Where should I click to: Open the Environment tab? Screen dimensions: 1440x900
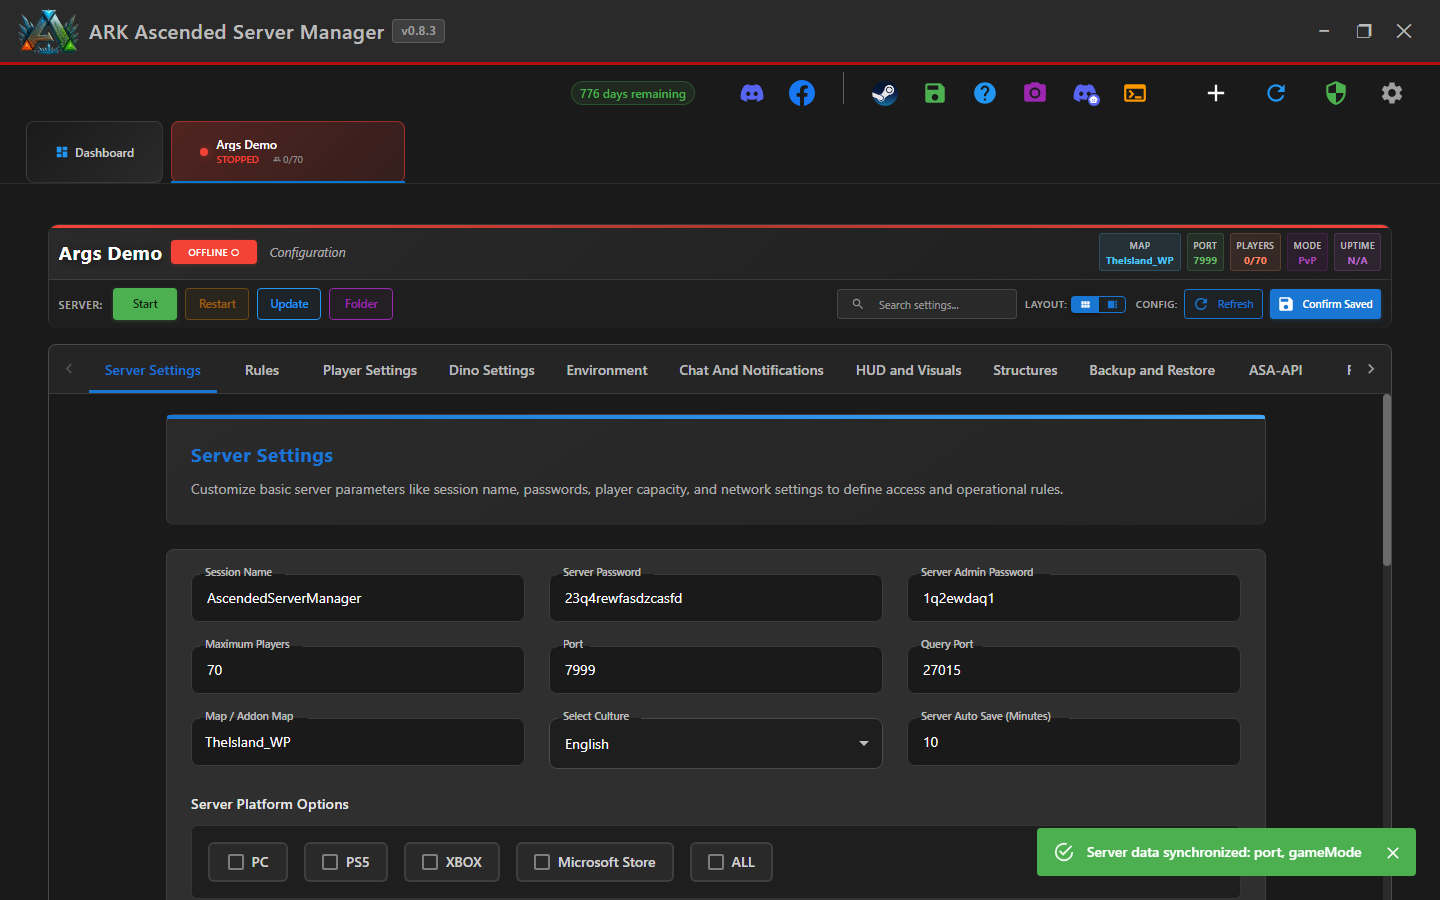pyautogui.click(x=607, y=370)
